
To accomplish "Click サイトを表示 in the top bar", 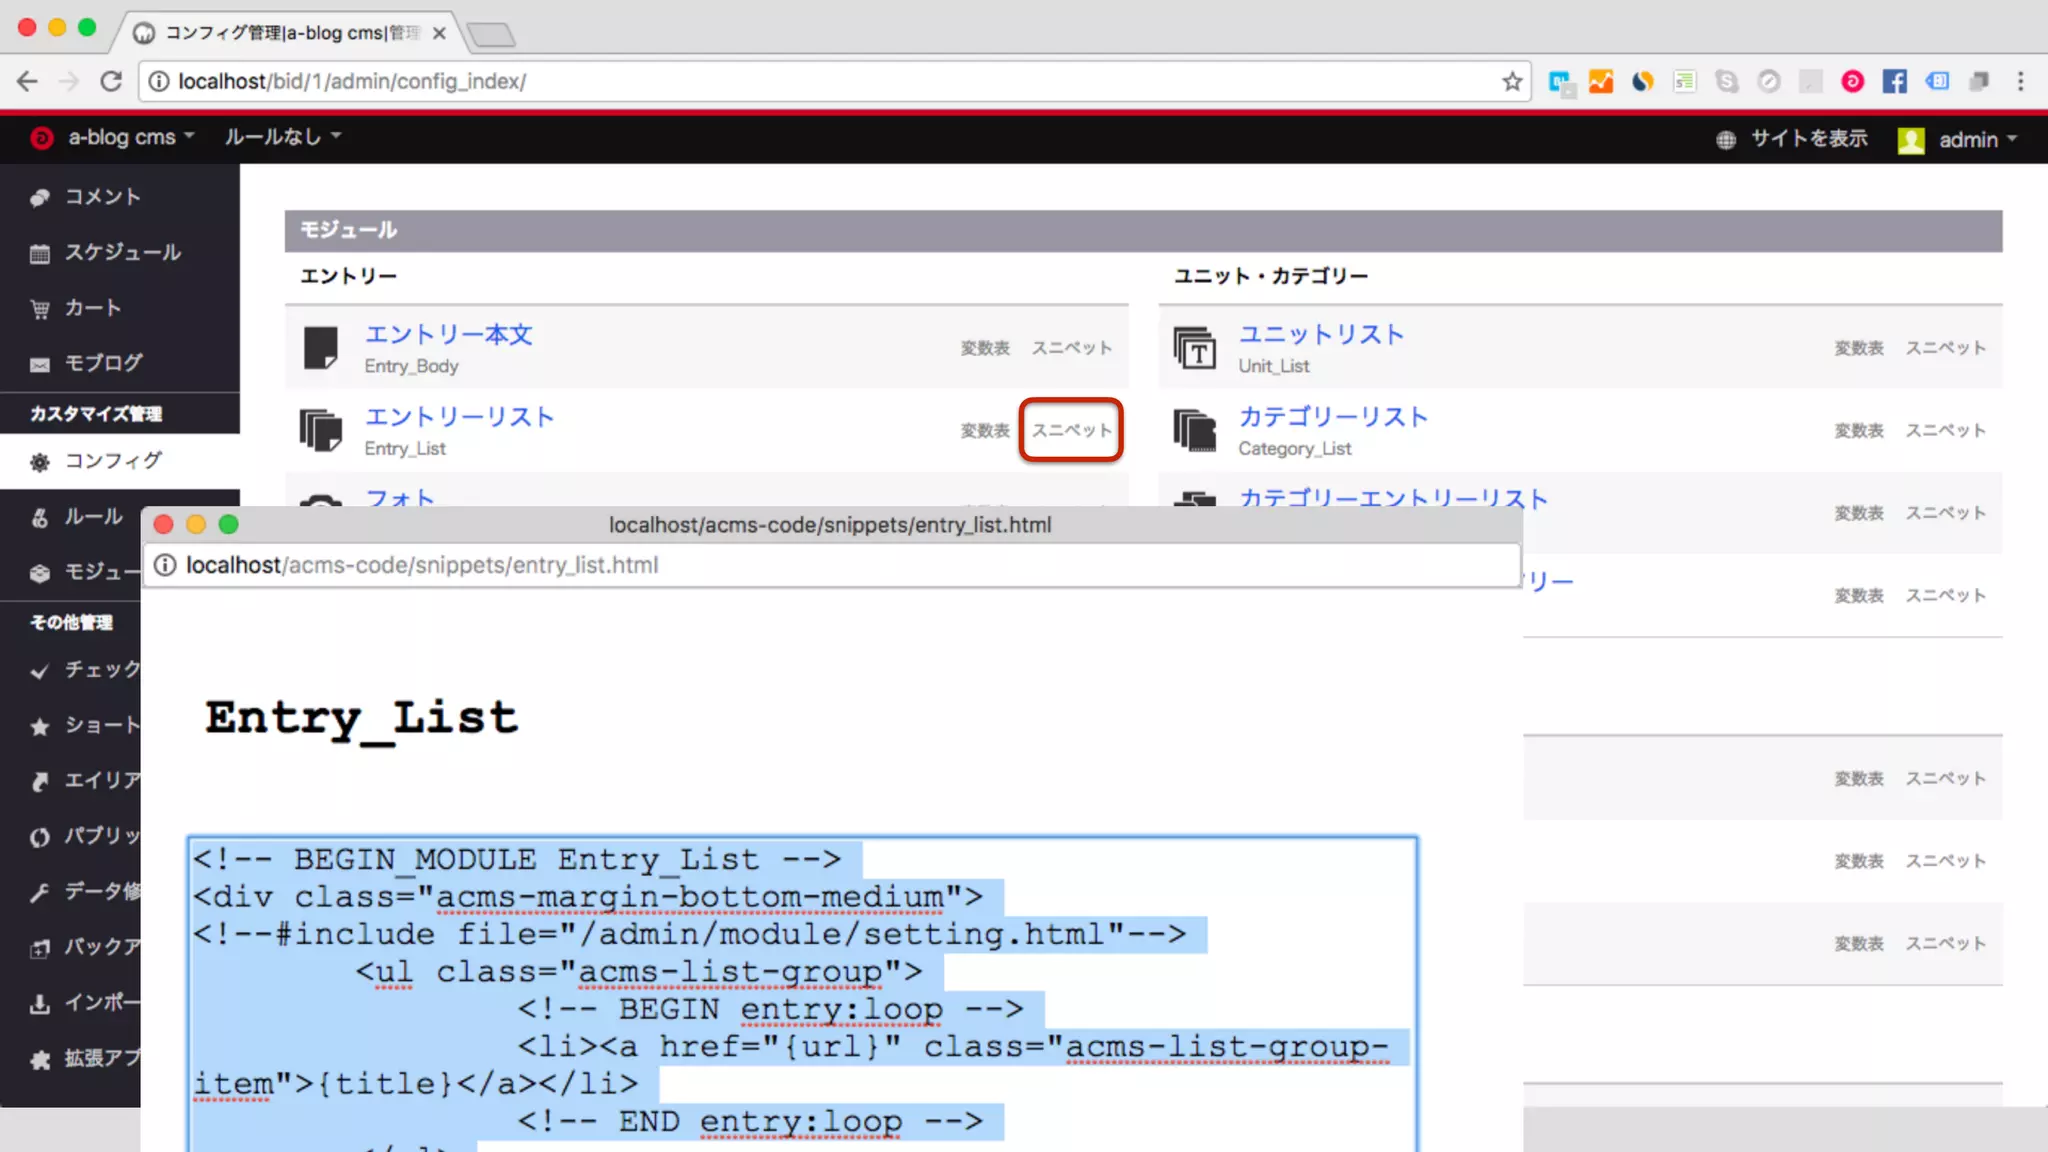I will pyautogui.click(x=1808, y=139).
